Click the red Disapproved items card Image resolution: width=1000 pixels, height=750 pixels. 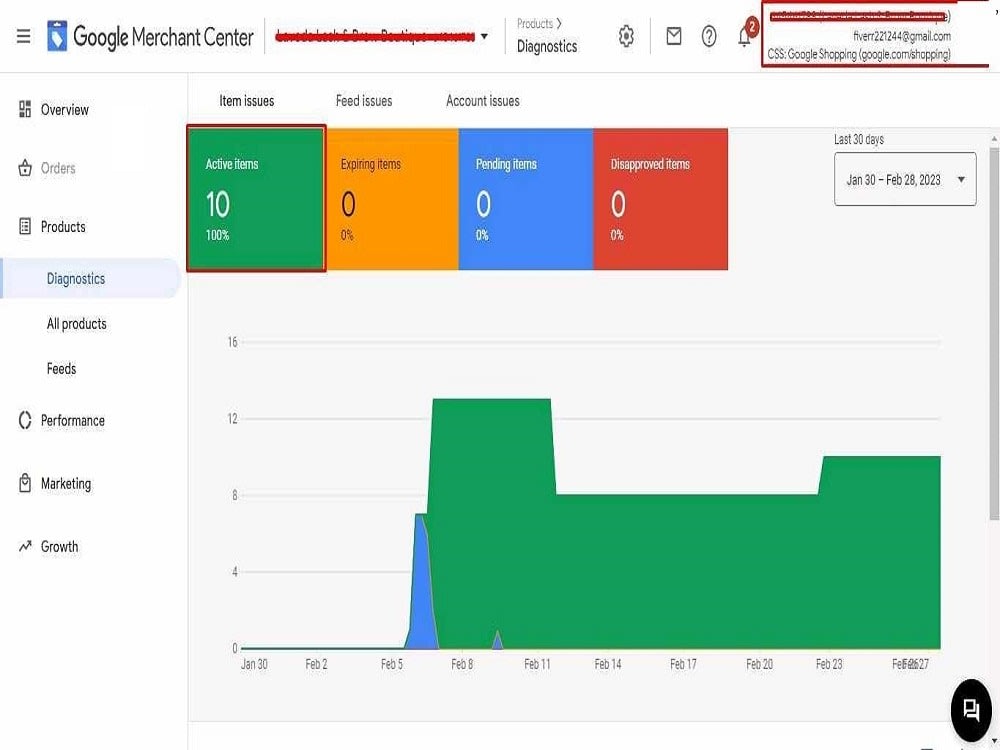tap(661, 199)
